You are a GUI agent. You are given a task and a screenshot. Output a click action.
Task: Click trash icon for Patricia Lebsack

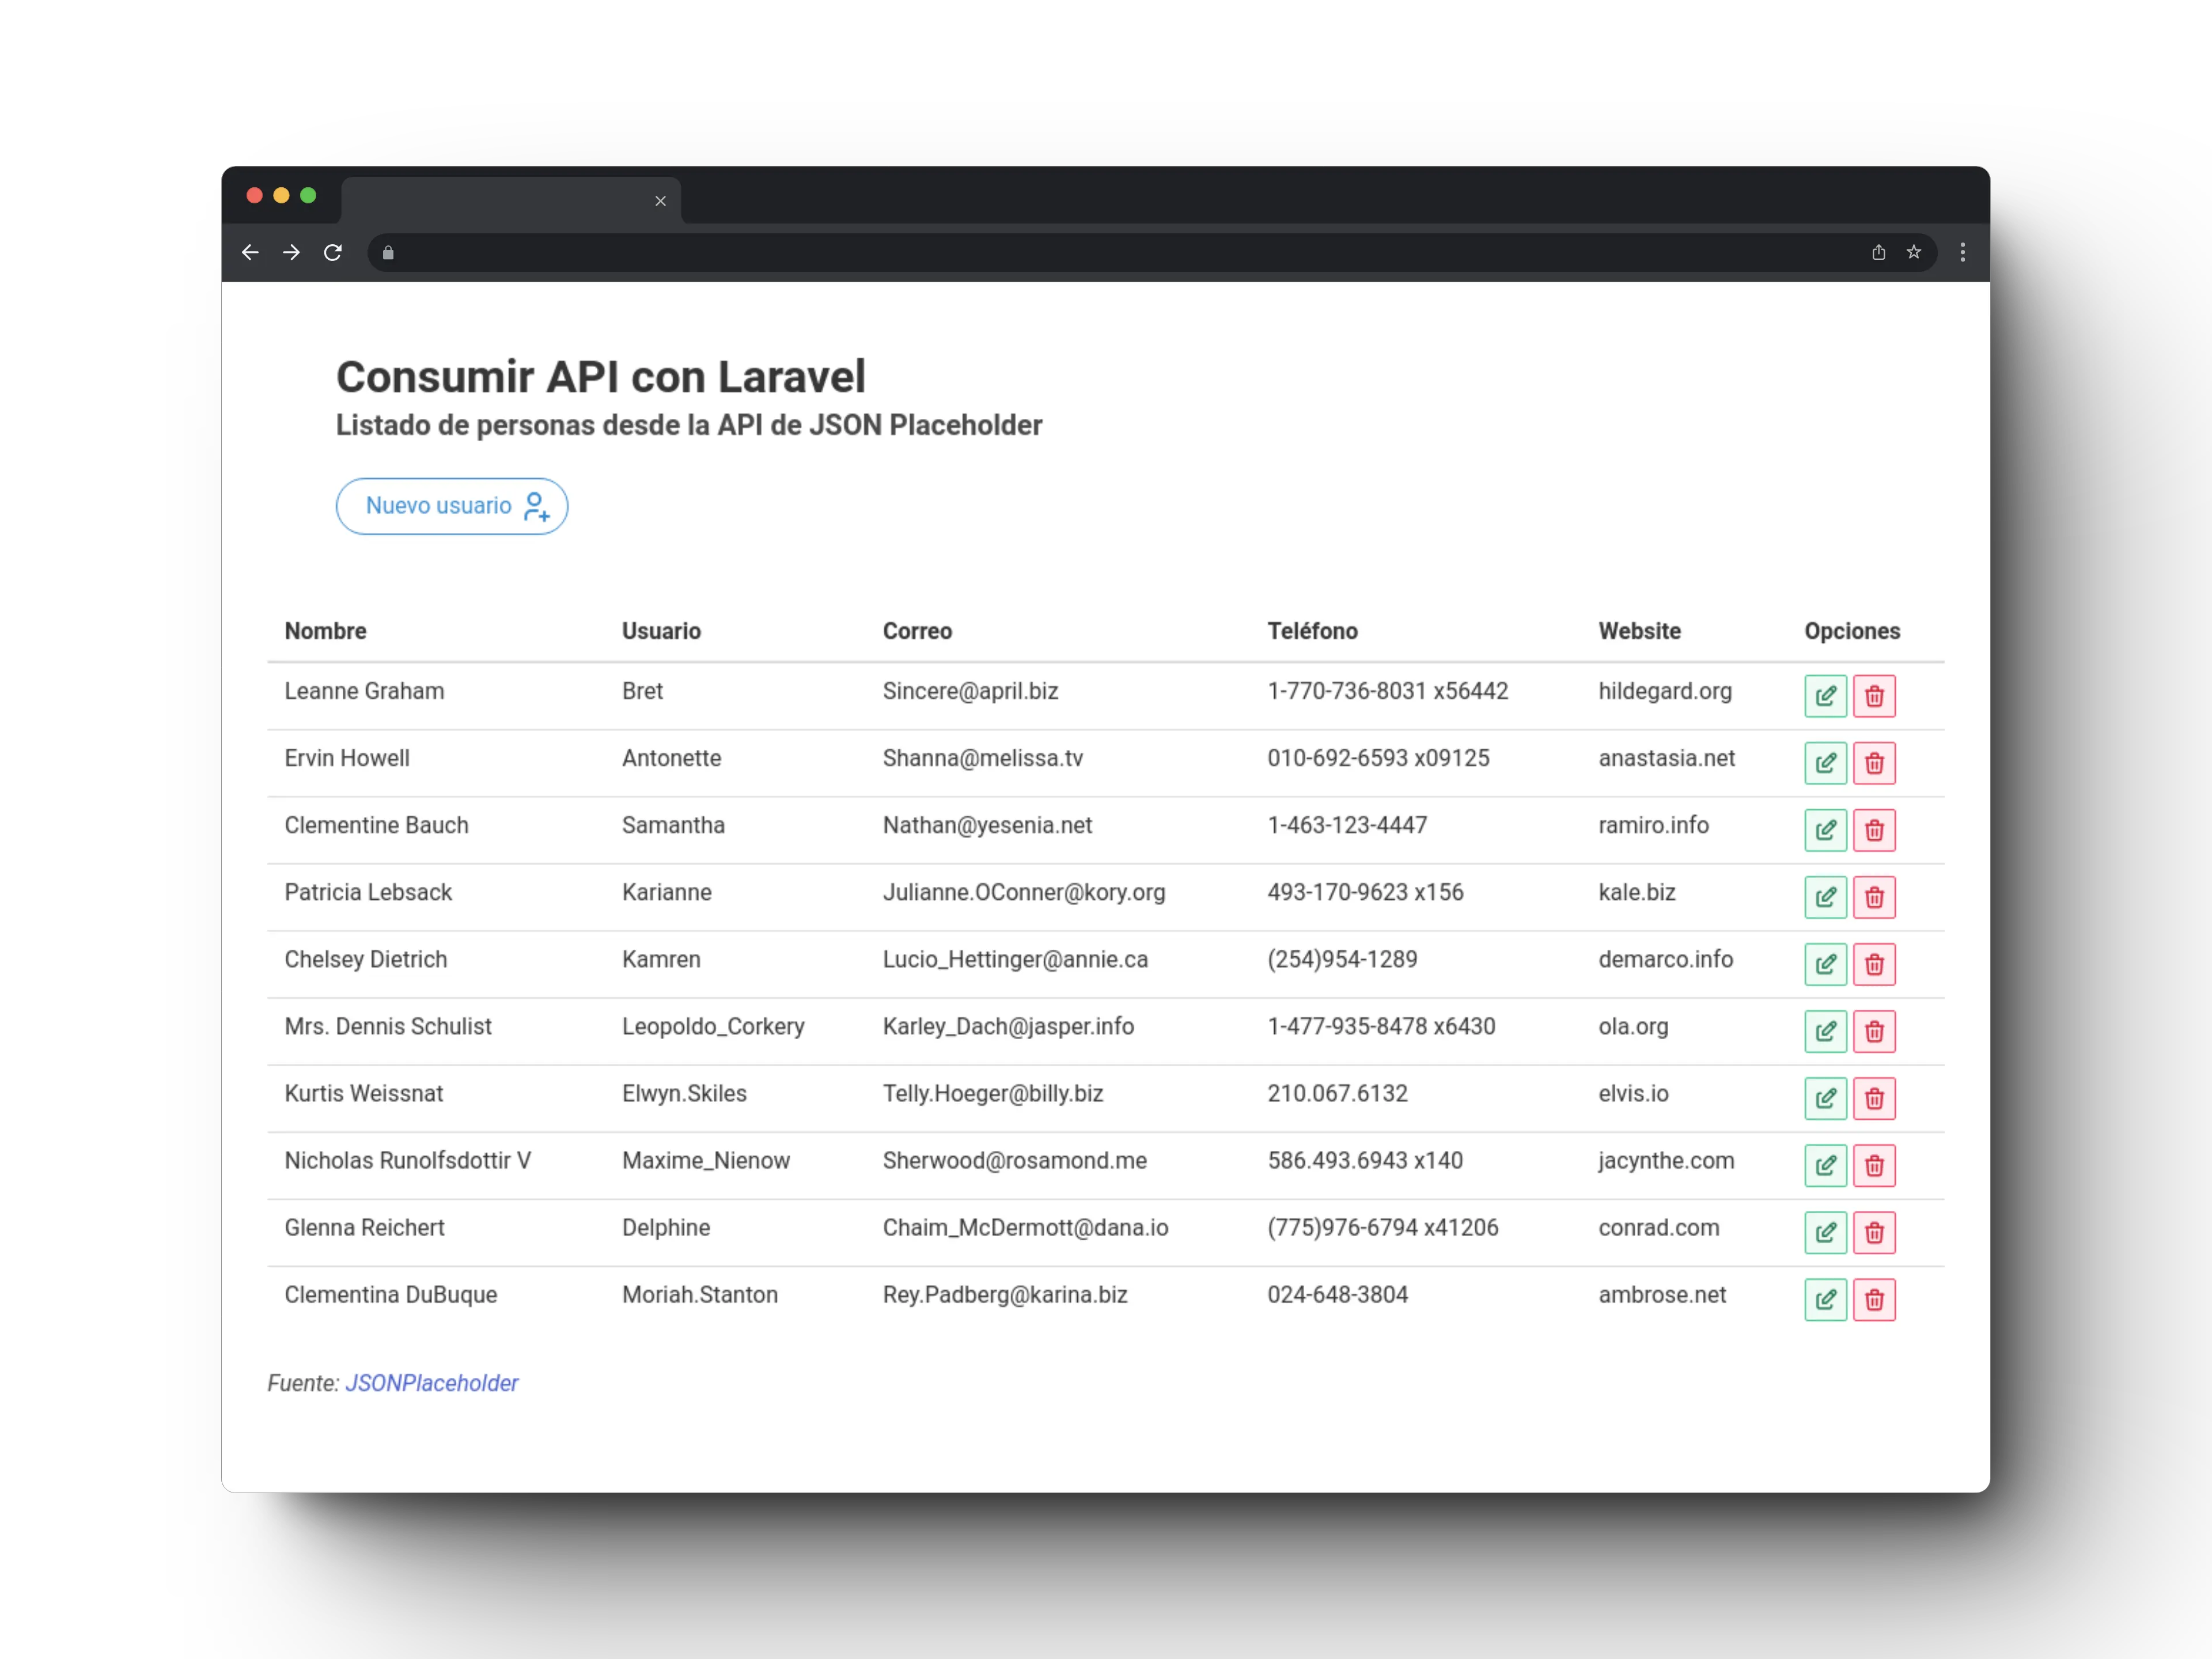tap(1874, 897)
